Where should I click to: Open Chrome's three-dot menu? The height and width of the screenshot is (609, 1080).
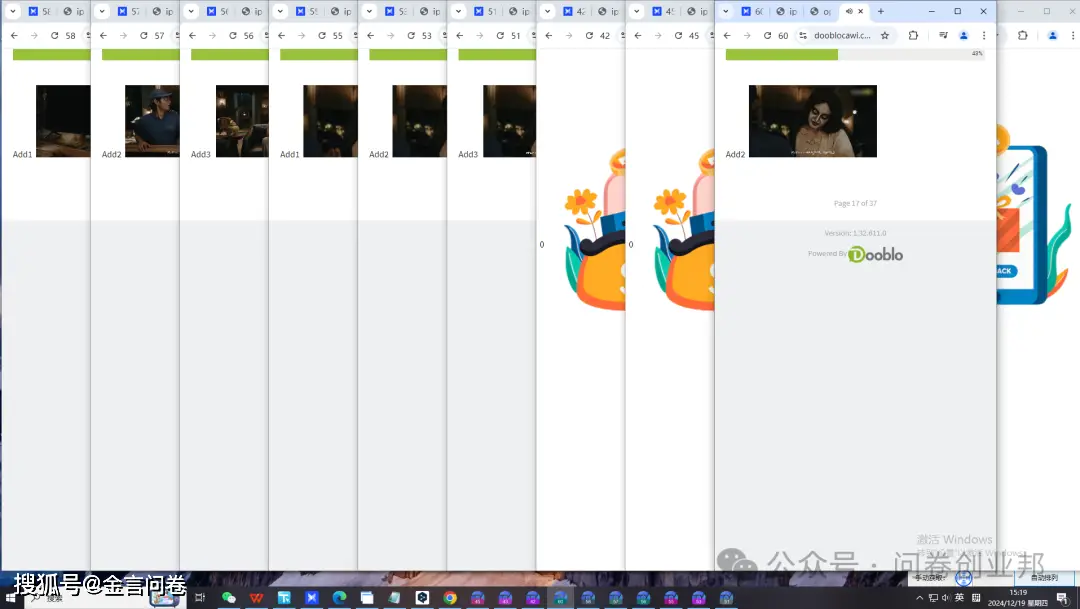coord(984,35)
